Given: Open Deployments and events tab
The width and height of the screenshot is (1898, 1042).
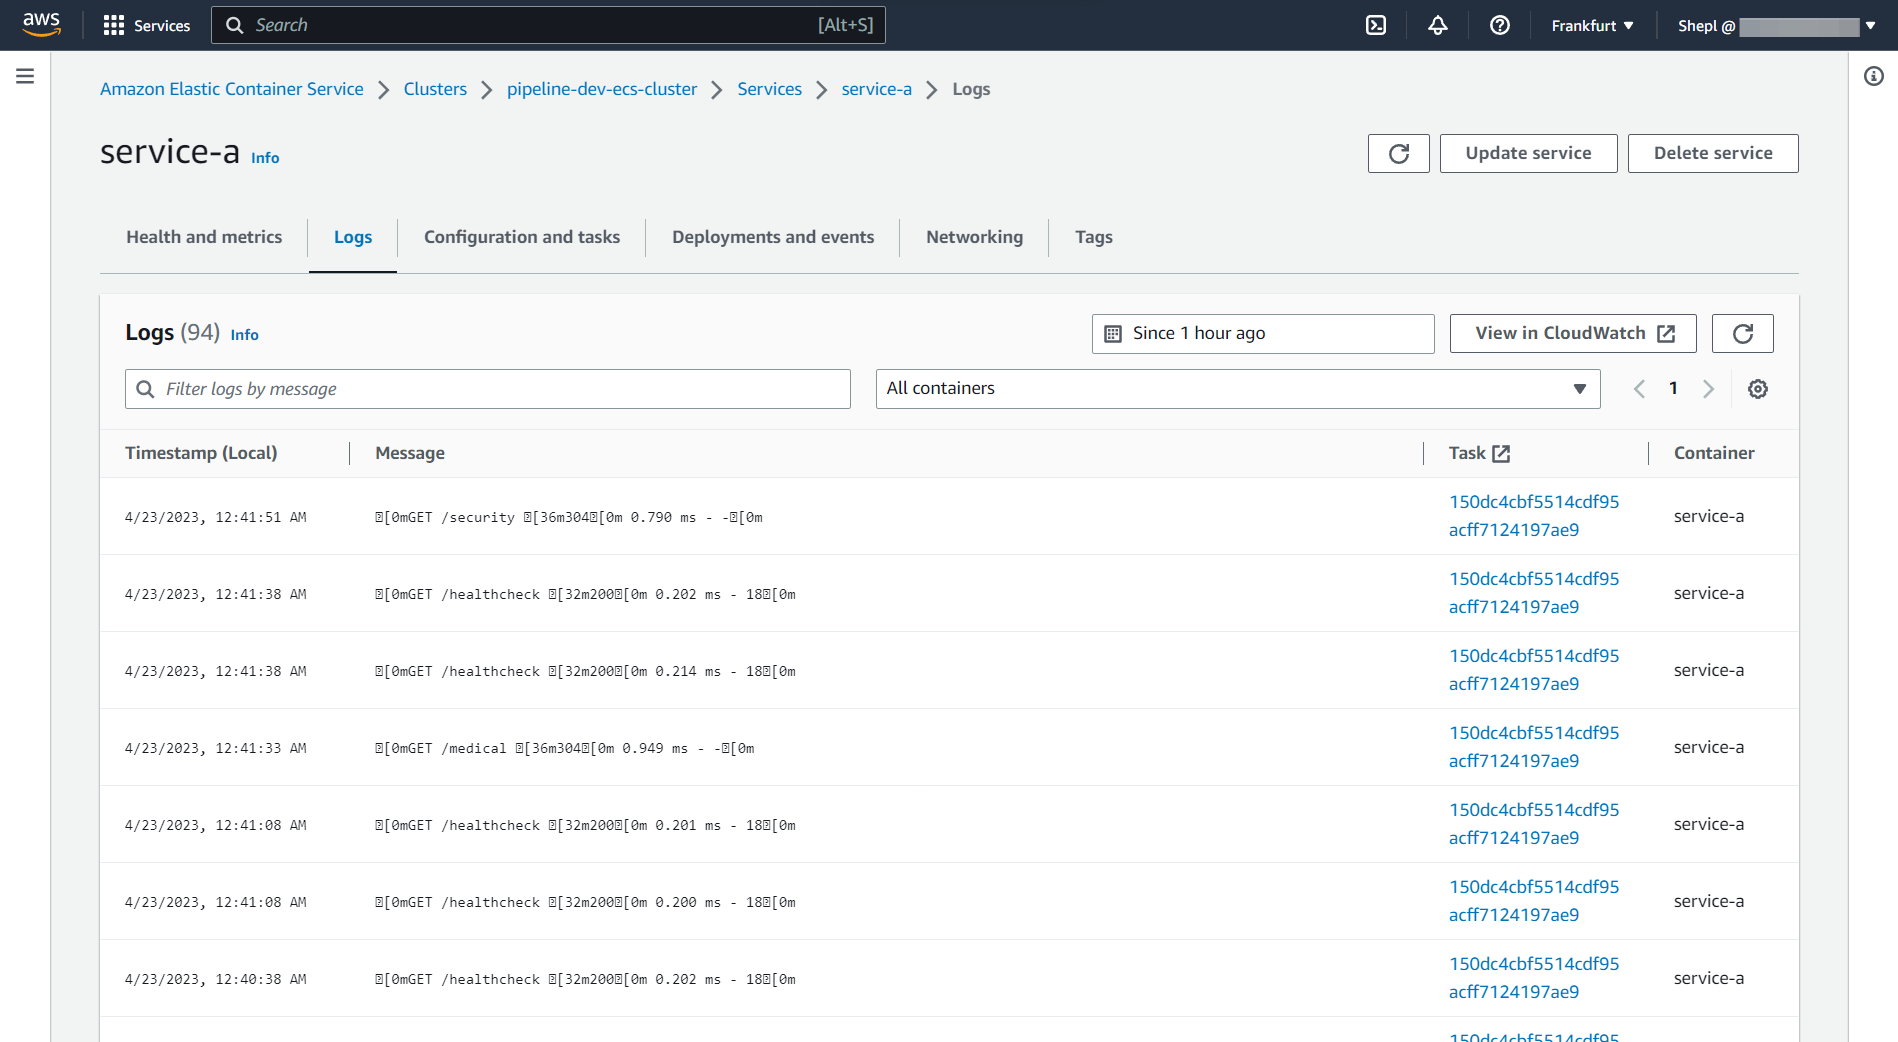Looking at the screenshot, I should pos(773,237).
